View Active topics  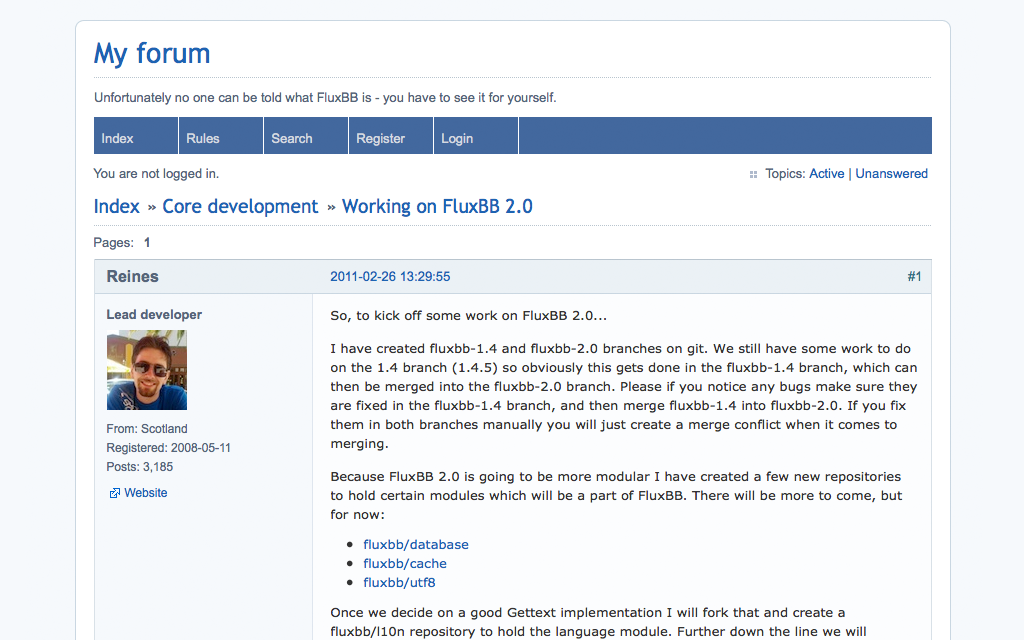tap(826, 174)
